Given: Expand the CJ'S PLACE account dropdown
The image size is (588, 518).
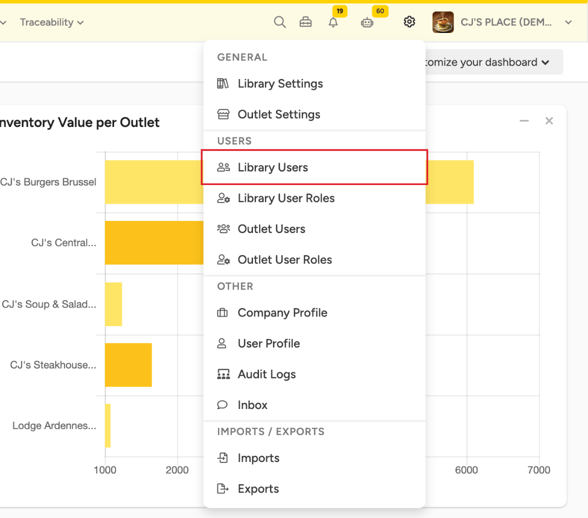Looking at the screenshot, I should [x=568, y=22].
